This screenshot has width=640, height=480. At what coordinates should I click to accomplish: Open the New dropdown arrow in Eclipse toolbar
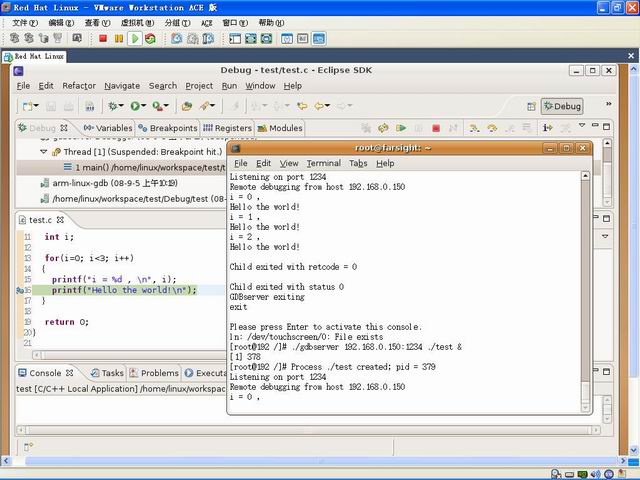point(36,106)
